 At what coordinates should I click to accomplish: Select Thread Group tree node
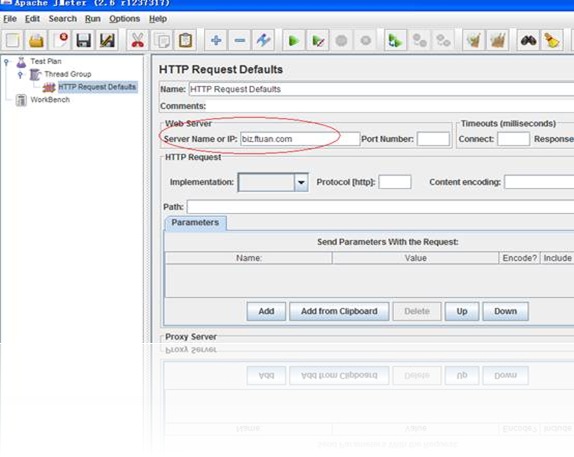pyautogui.click(x=68, y=74)
